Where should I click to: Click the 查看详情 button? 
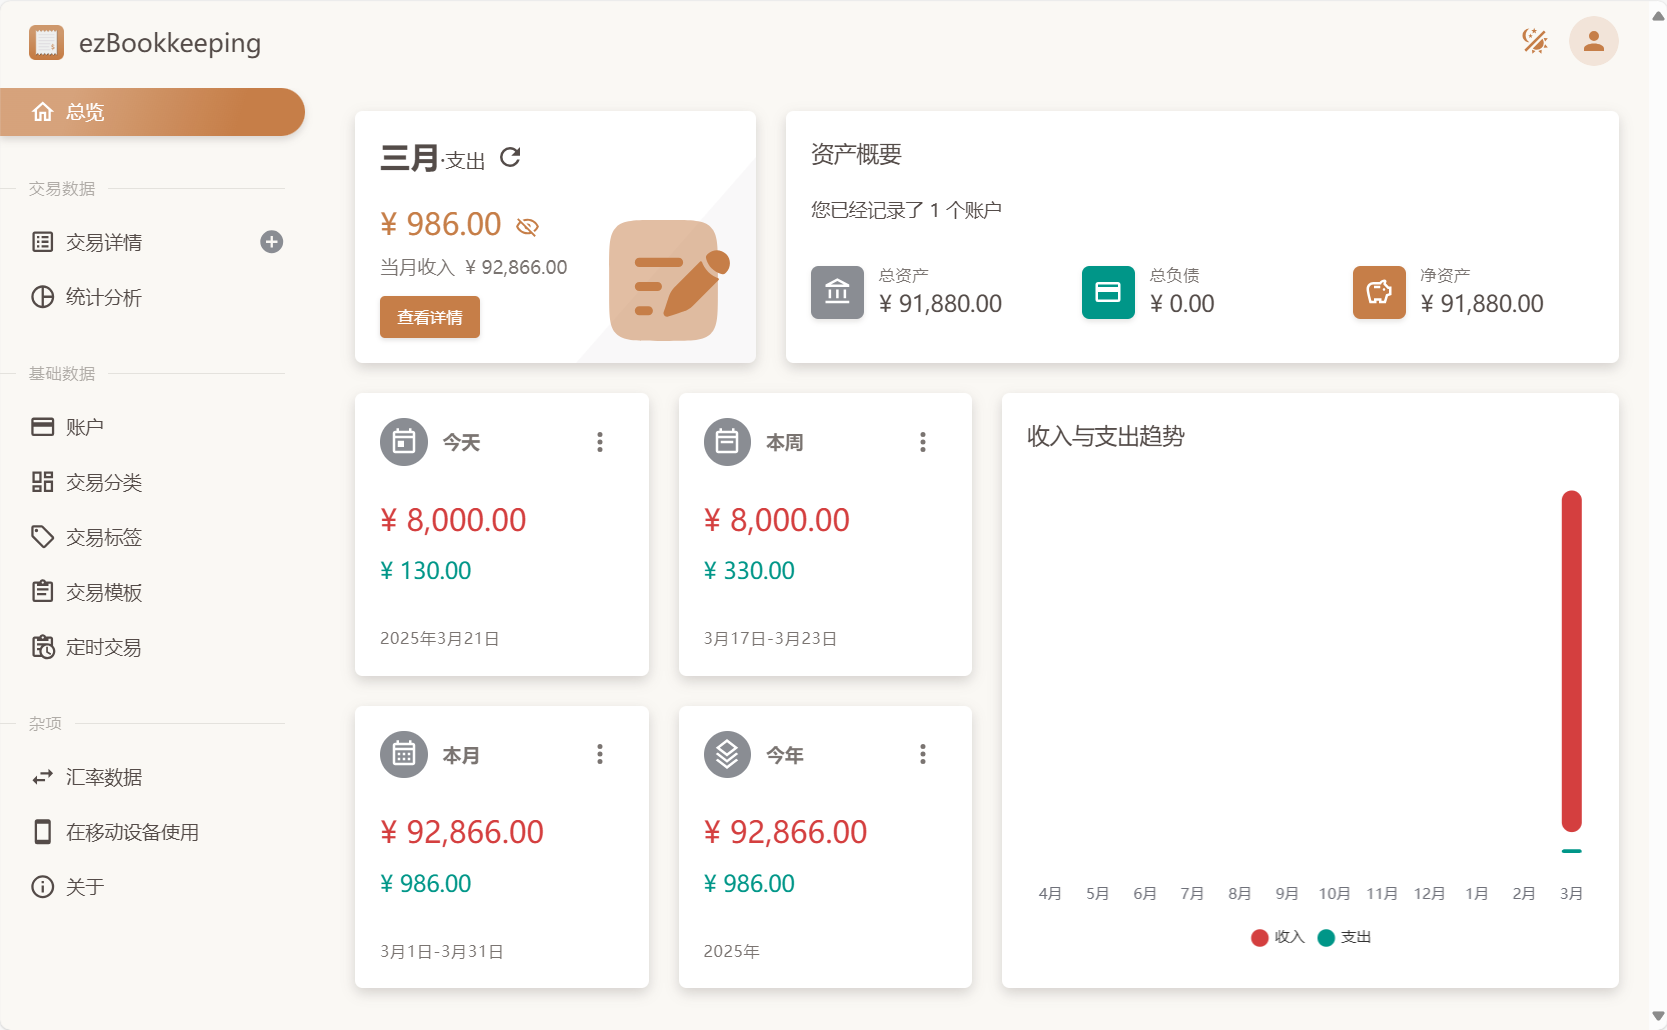430,317
